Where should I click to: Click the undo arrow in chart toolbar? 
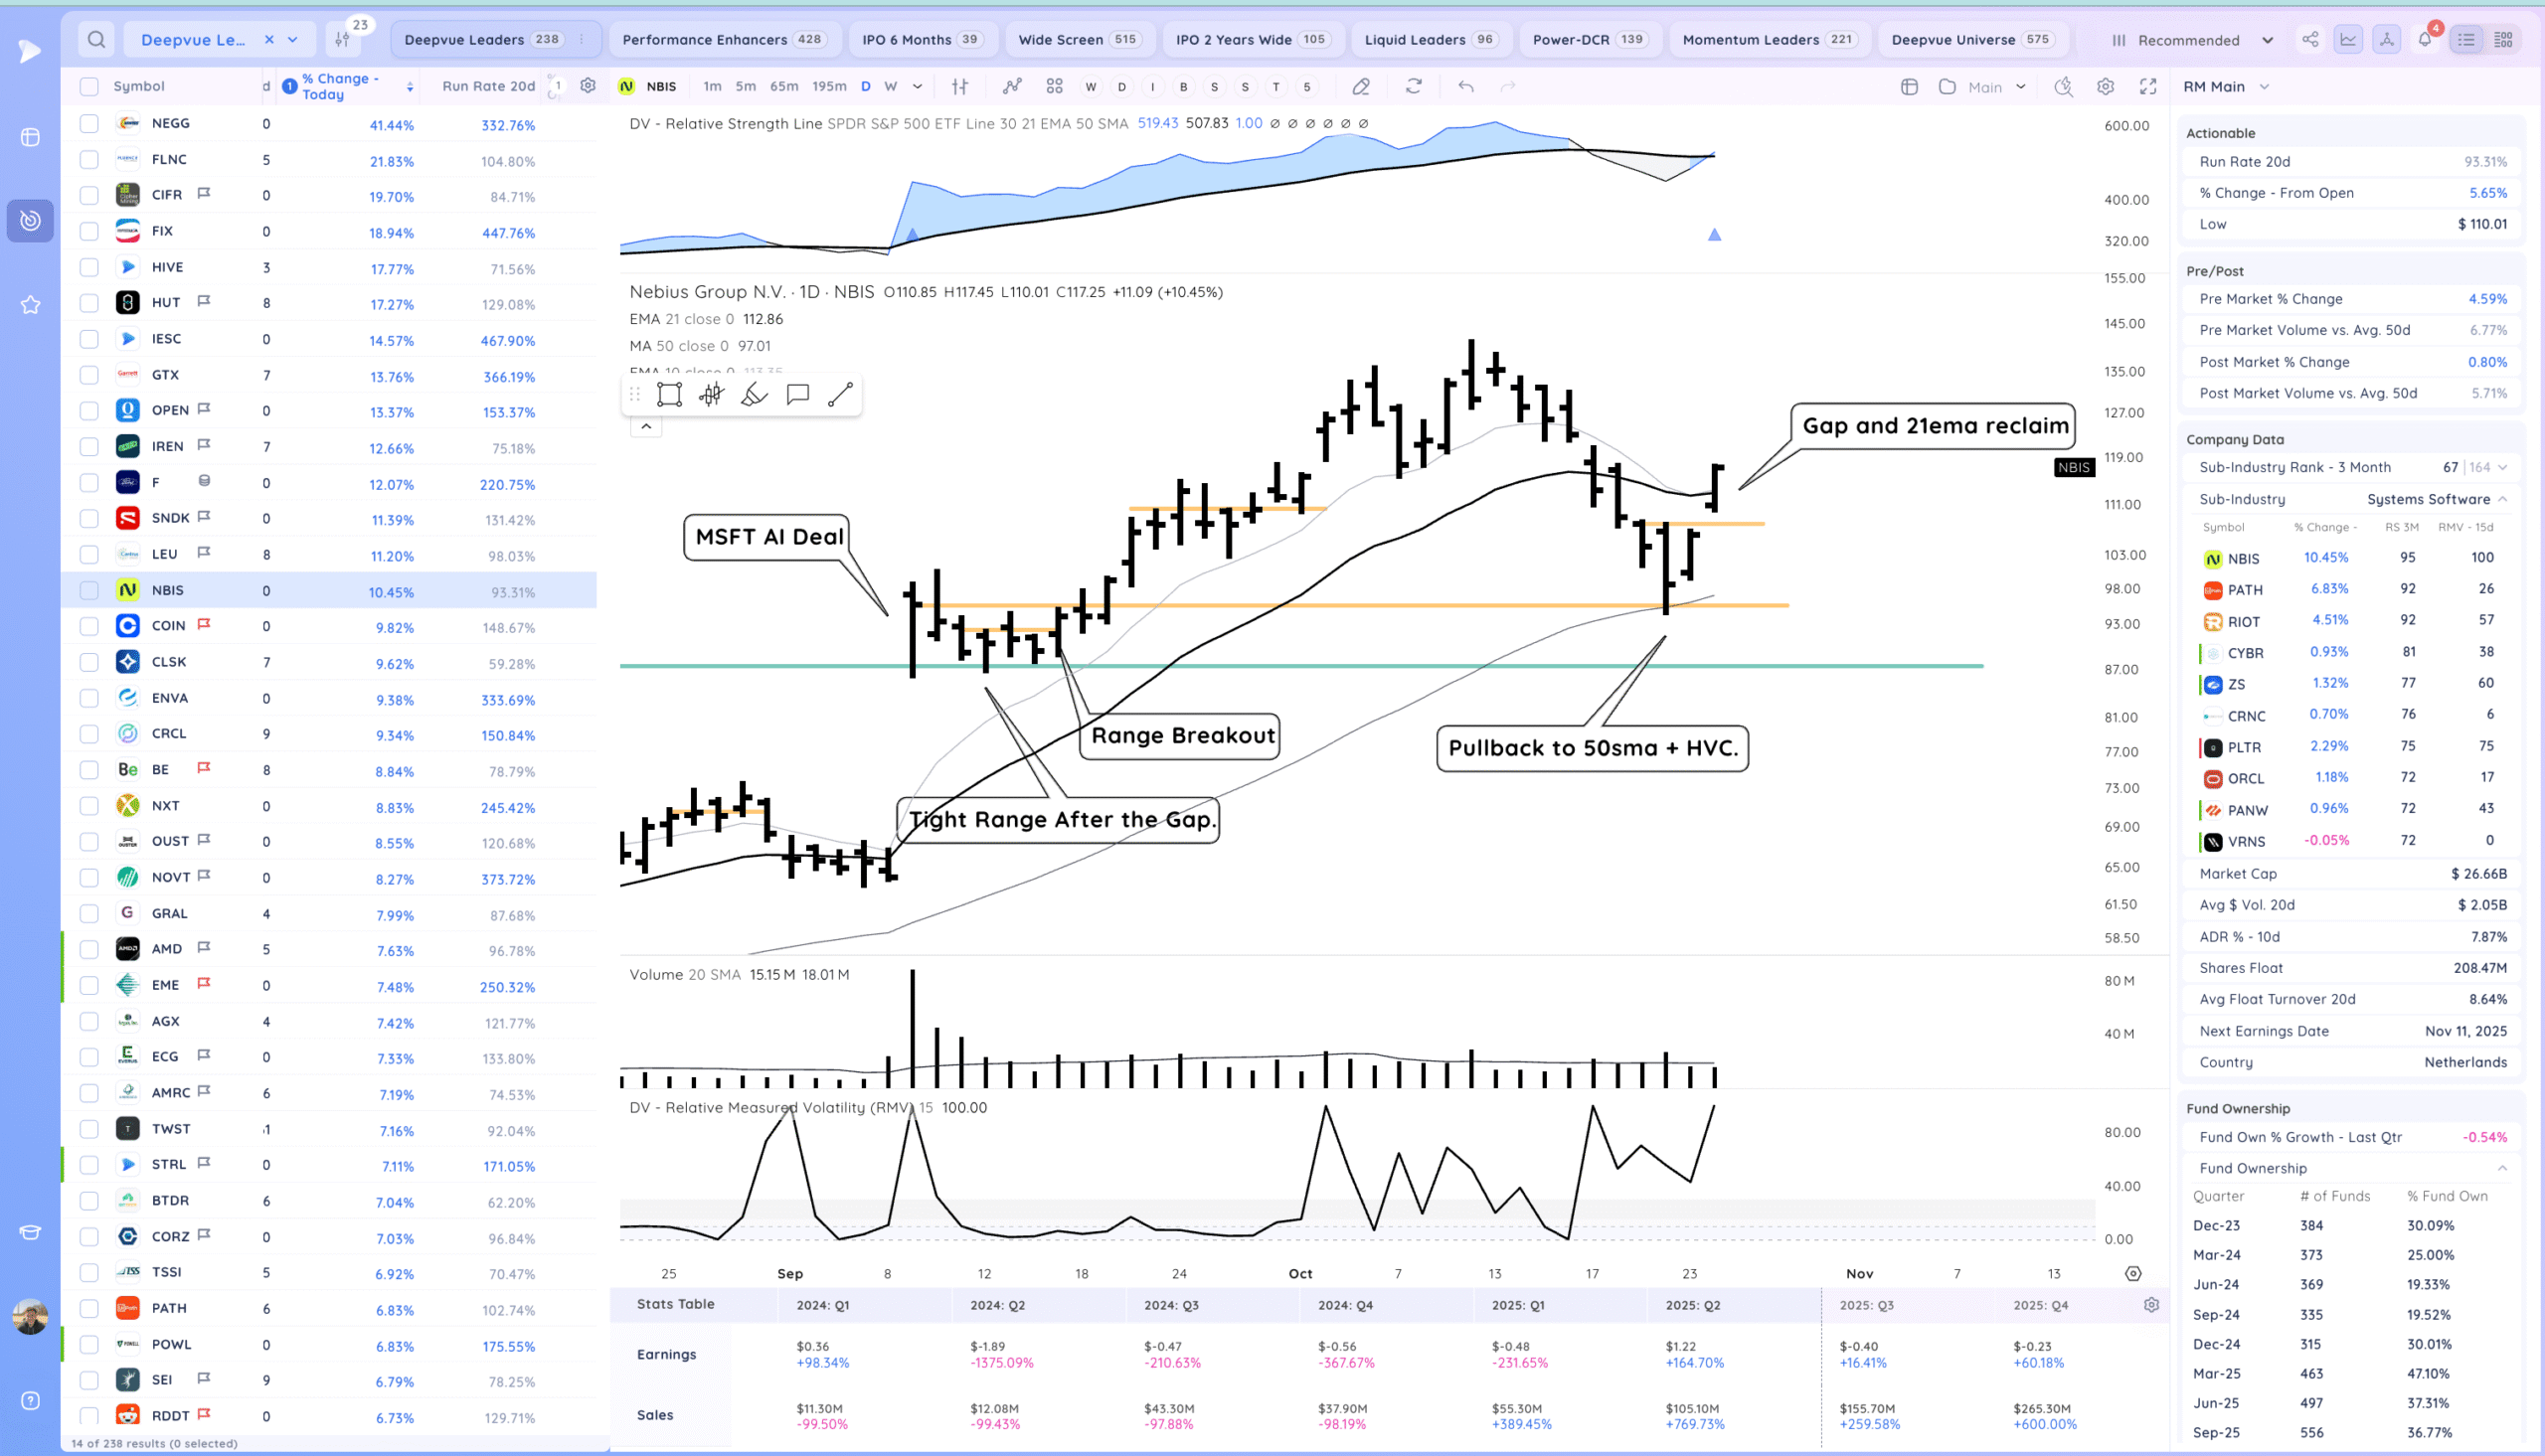1466,87
